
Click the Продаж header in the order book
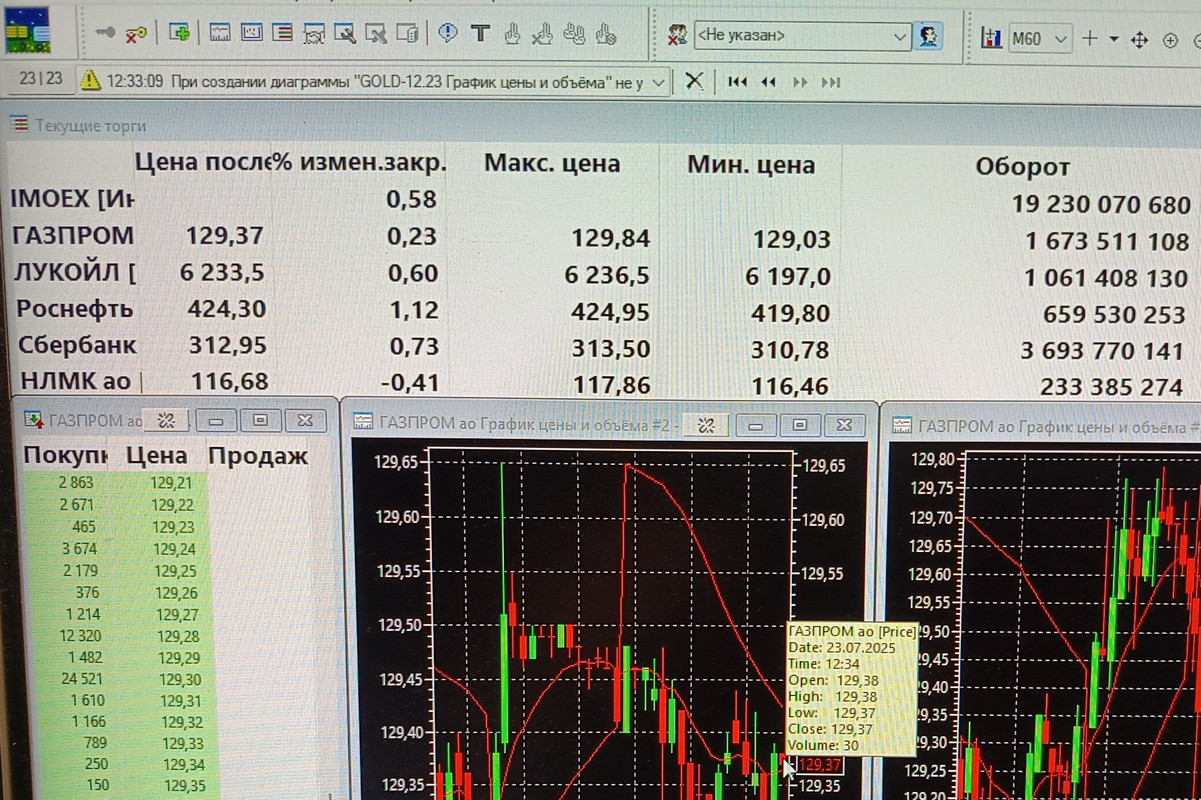259,456
